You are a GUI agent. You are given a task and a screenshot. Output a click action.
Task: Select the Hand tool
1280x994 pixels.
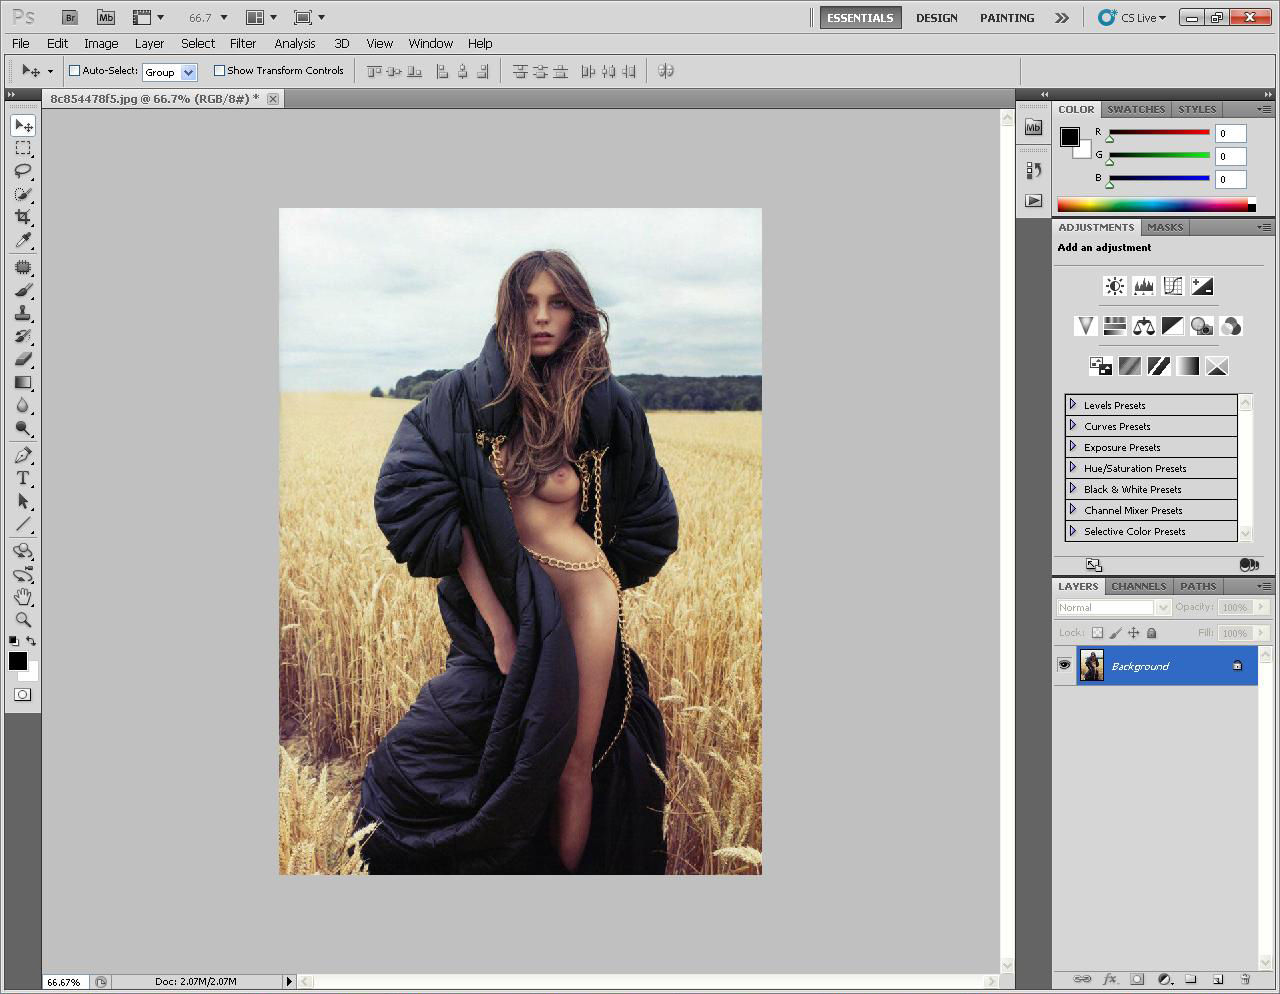(x=23, y=597)
